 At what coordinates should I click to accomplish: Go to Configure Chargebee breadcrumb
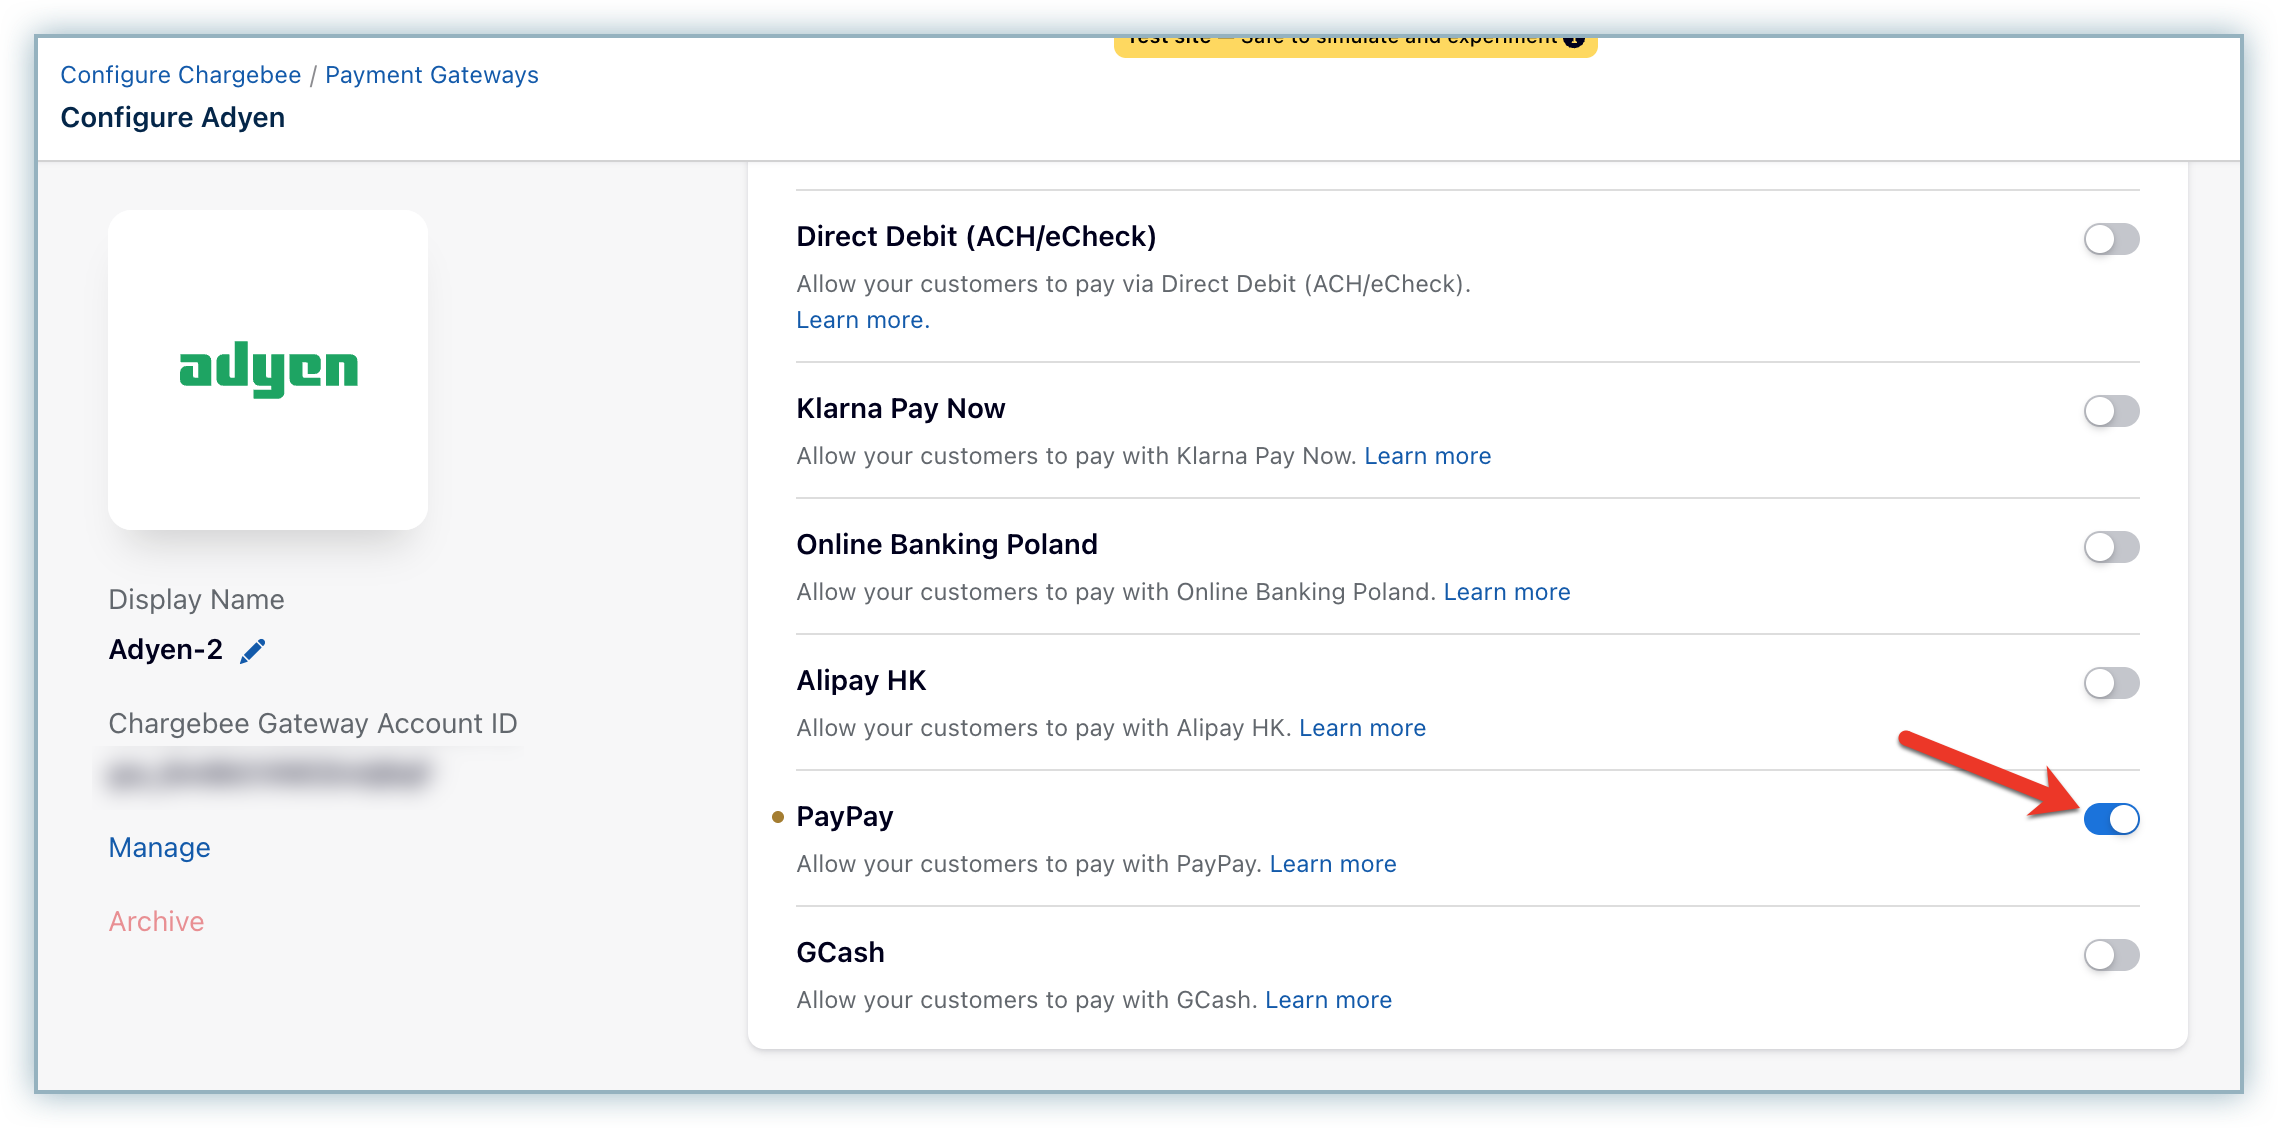[181, 75]
